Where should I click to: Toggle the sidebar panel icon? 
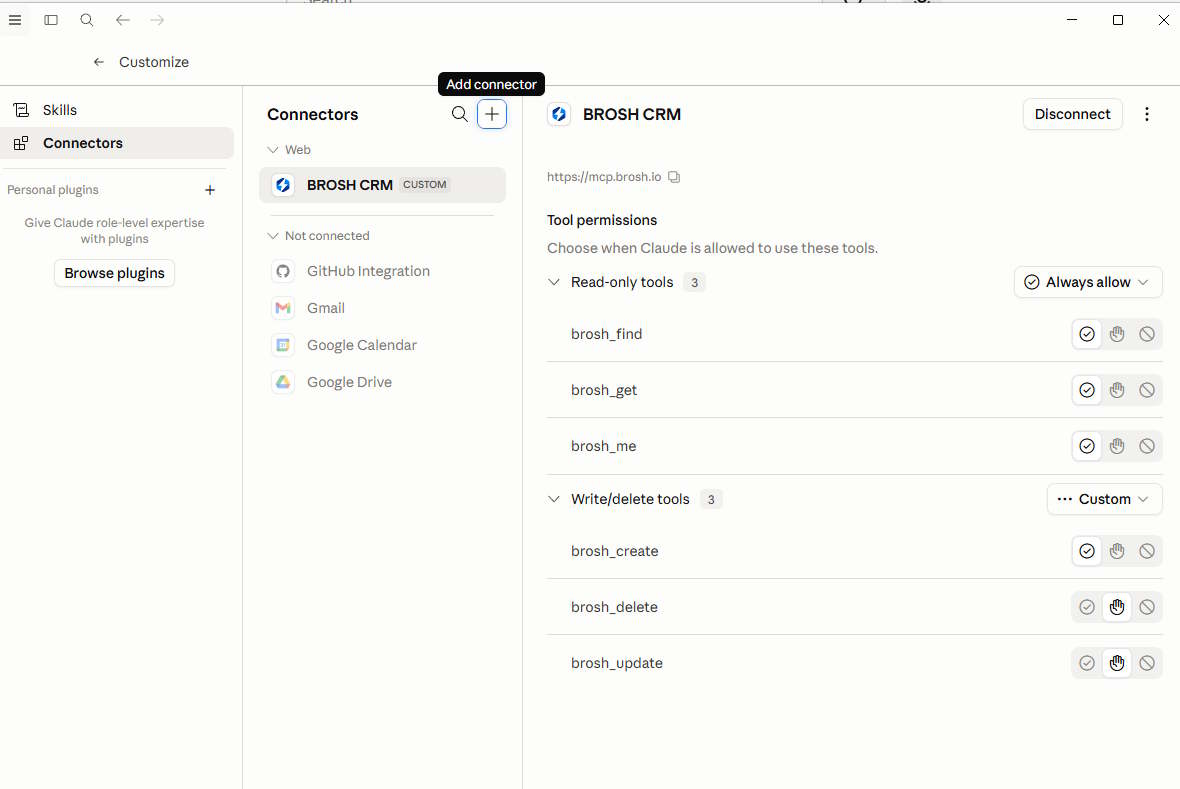point(51,20)
